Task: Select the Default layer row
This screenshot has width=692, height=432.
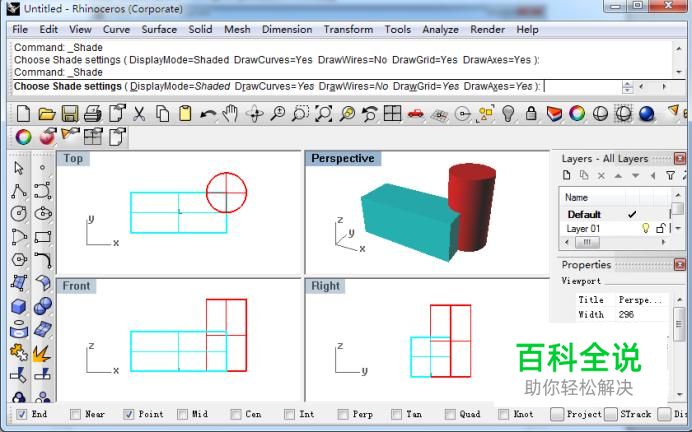Action: [617, 214]
